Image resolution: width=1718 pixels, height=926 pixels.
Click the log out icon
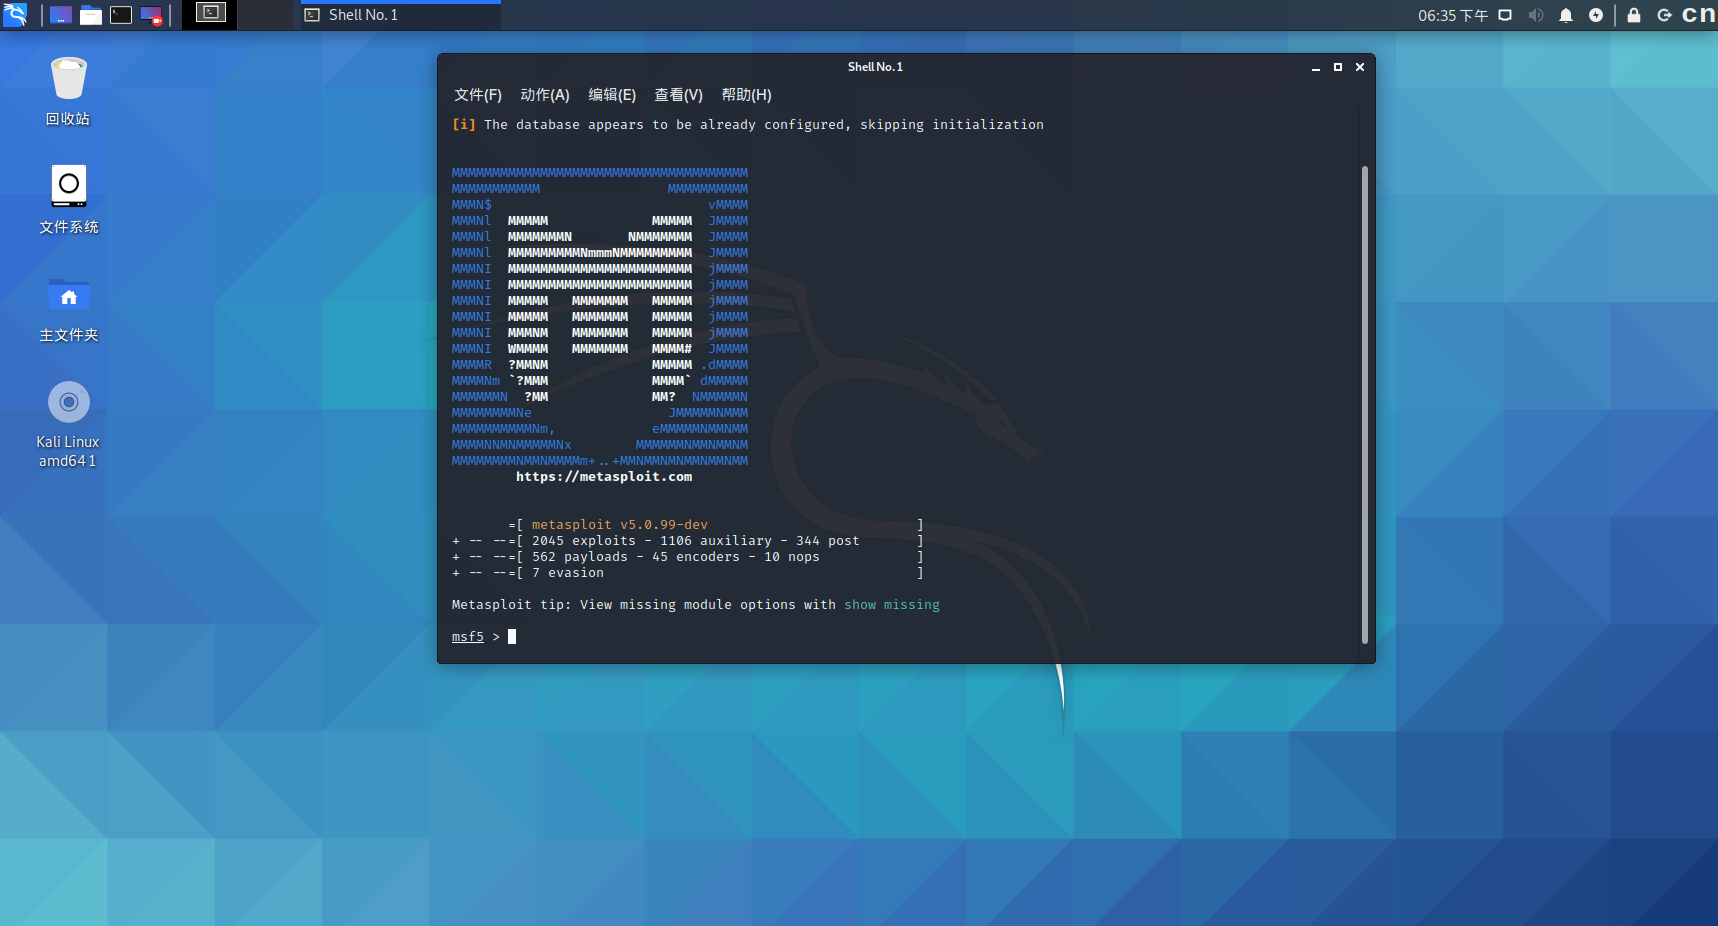1664,15
